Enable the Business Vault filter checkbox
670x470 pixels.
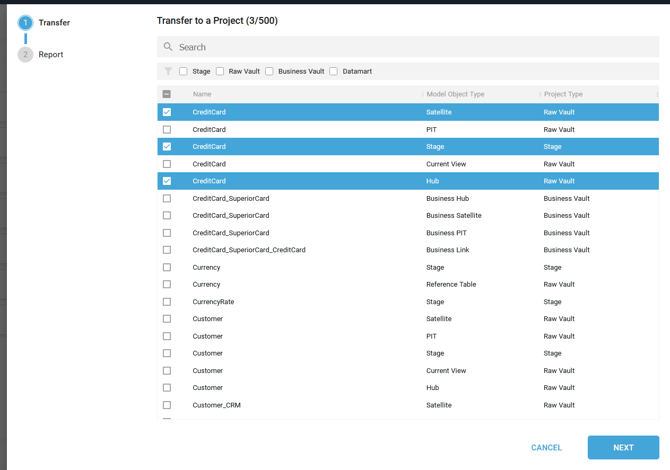[x=269, y=72]
